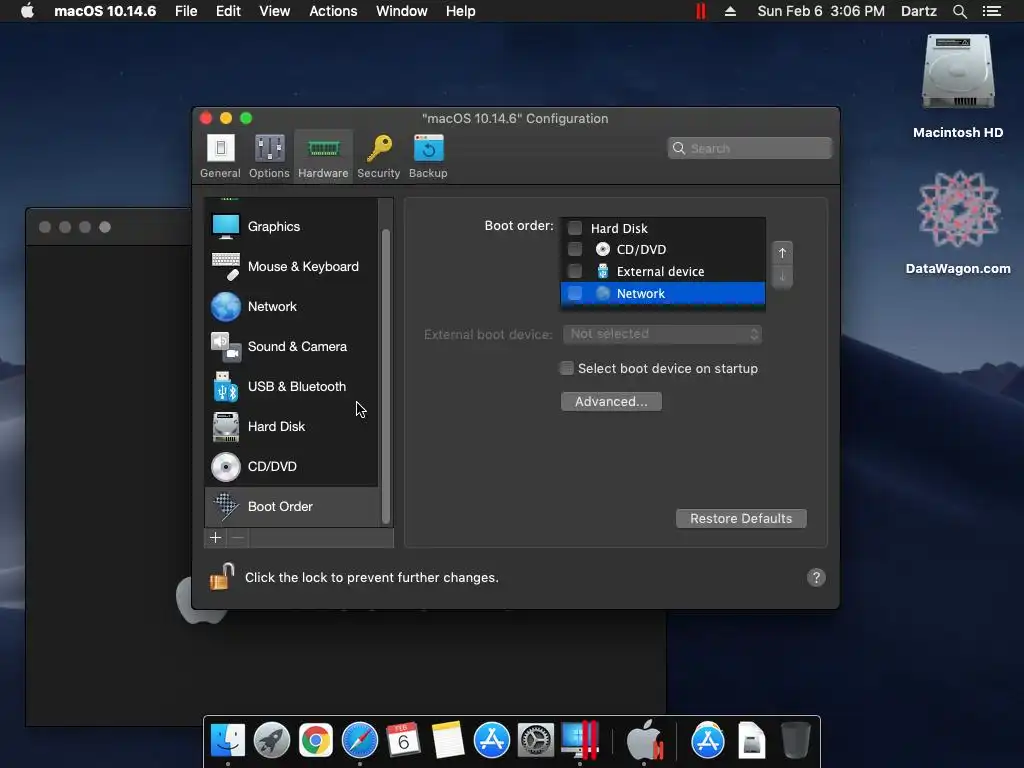Viewport: 1024px width, 768px height.
Task: Click the eject icon in menu bar
Action: tap(730, 11)
